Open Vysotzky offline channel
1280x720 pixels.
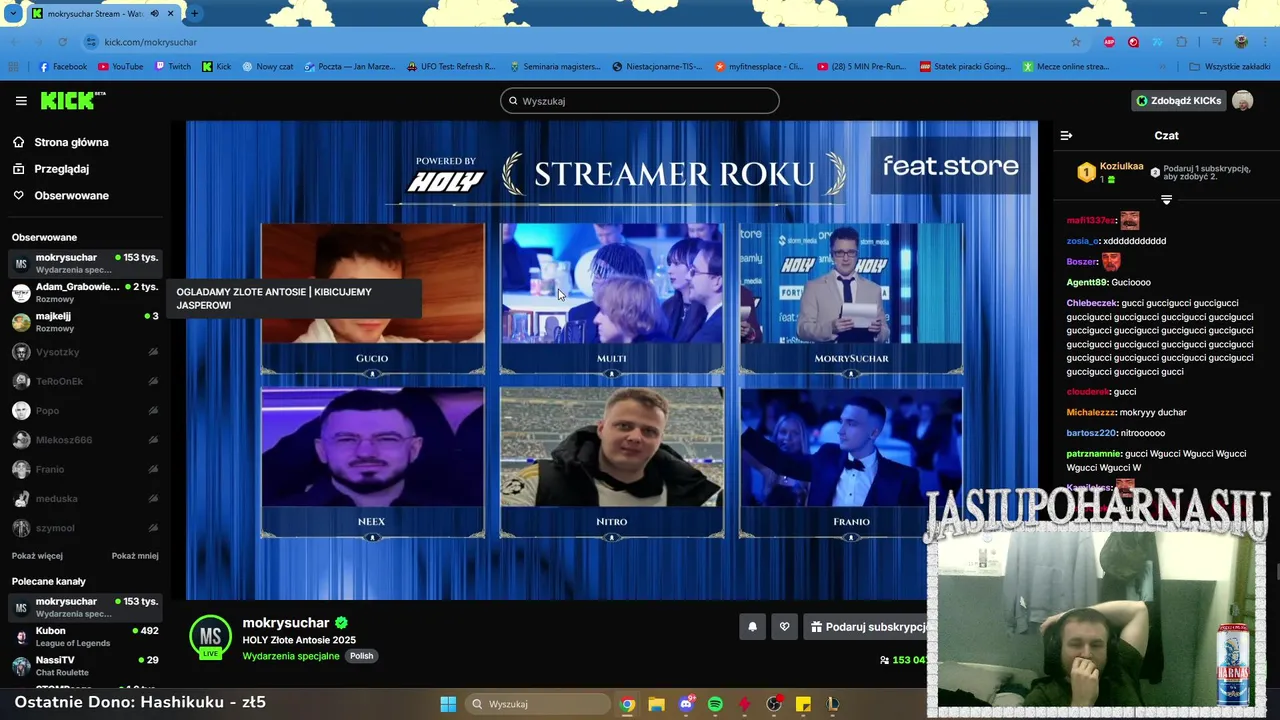tap(85, 352)
